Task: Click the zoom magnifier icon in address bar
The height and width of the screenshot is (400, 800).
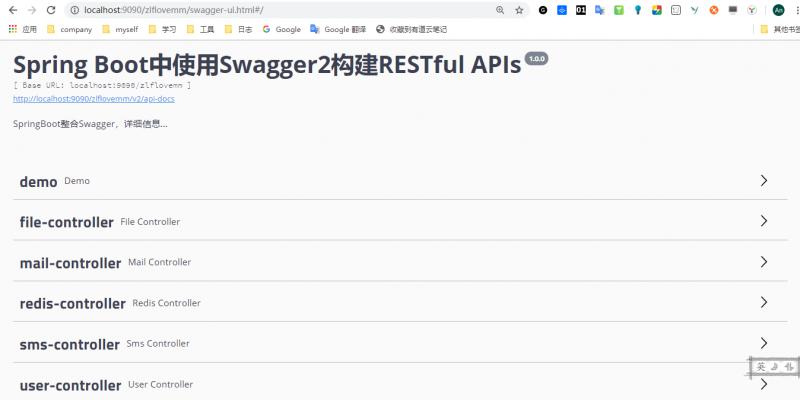Action: [x=500, y=10]
